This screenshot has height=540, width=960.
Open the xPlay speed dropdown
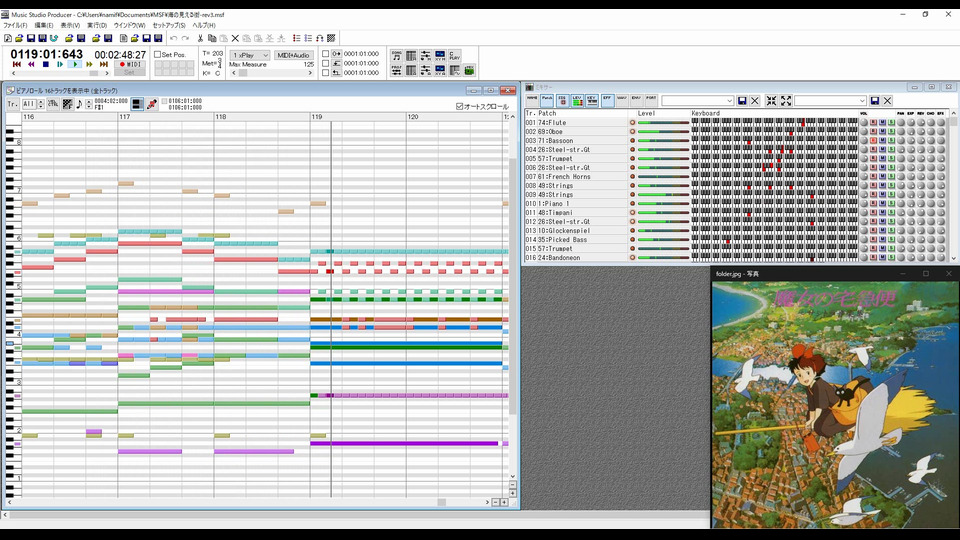(249, 55)
